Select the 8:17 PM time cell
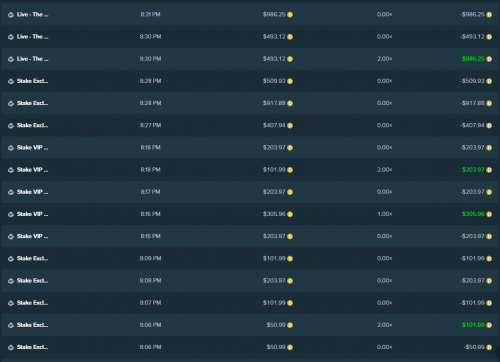Screen dimensions: 500x362 click(x=150, y=192)
